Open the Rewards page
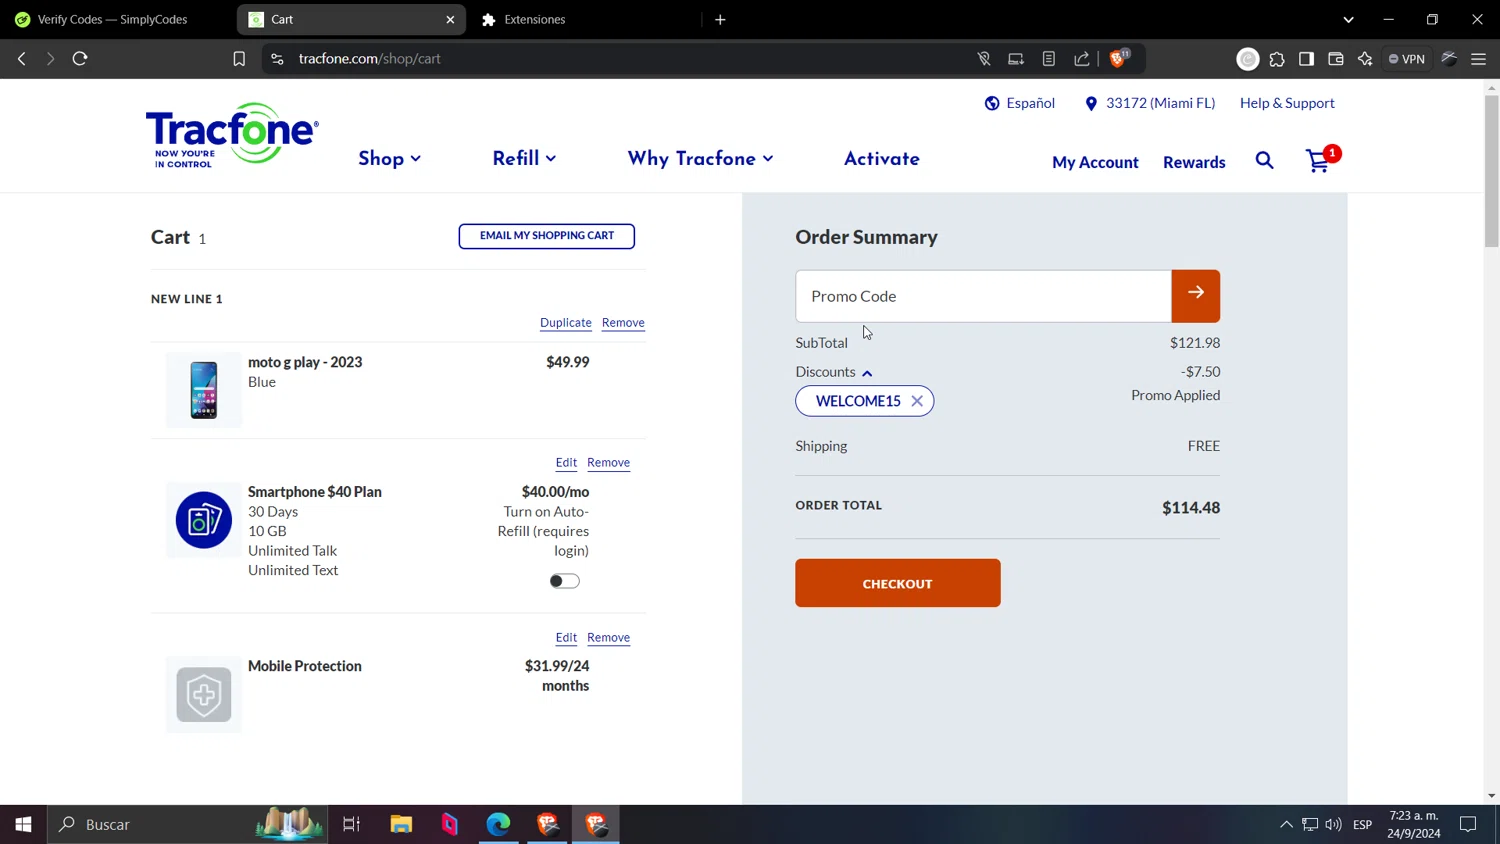 coord(1194,162)
